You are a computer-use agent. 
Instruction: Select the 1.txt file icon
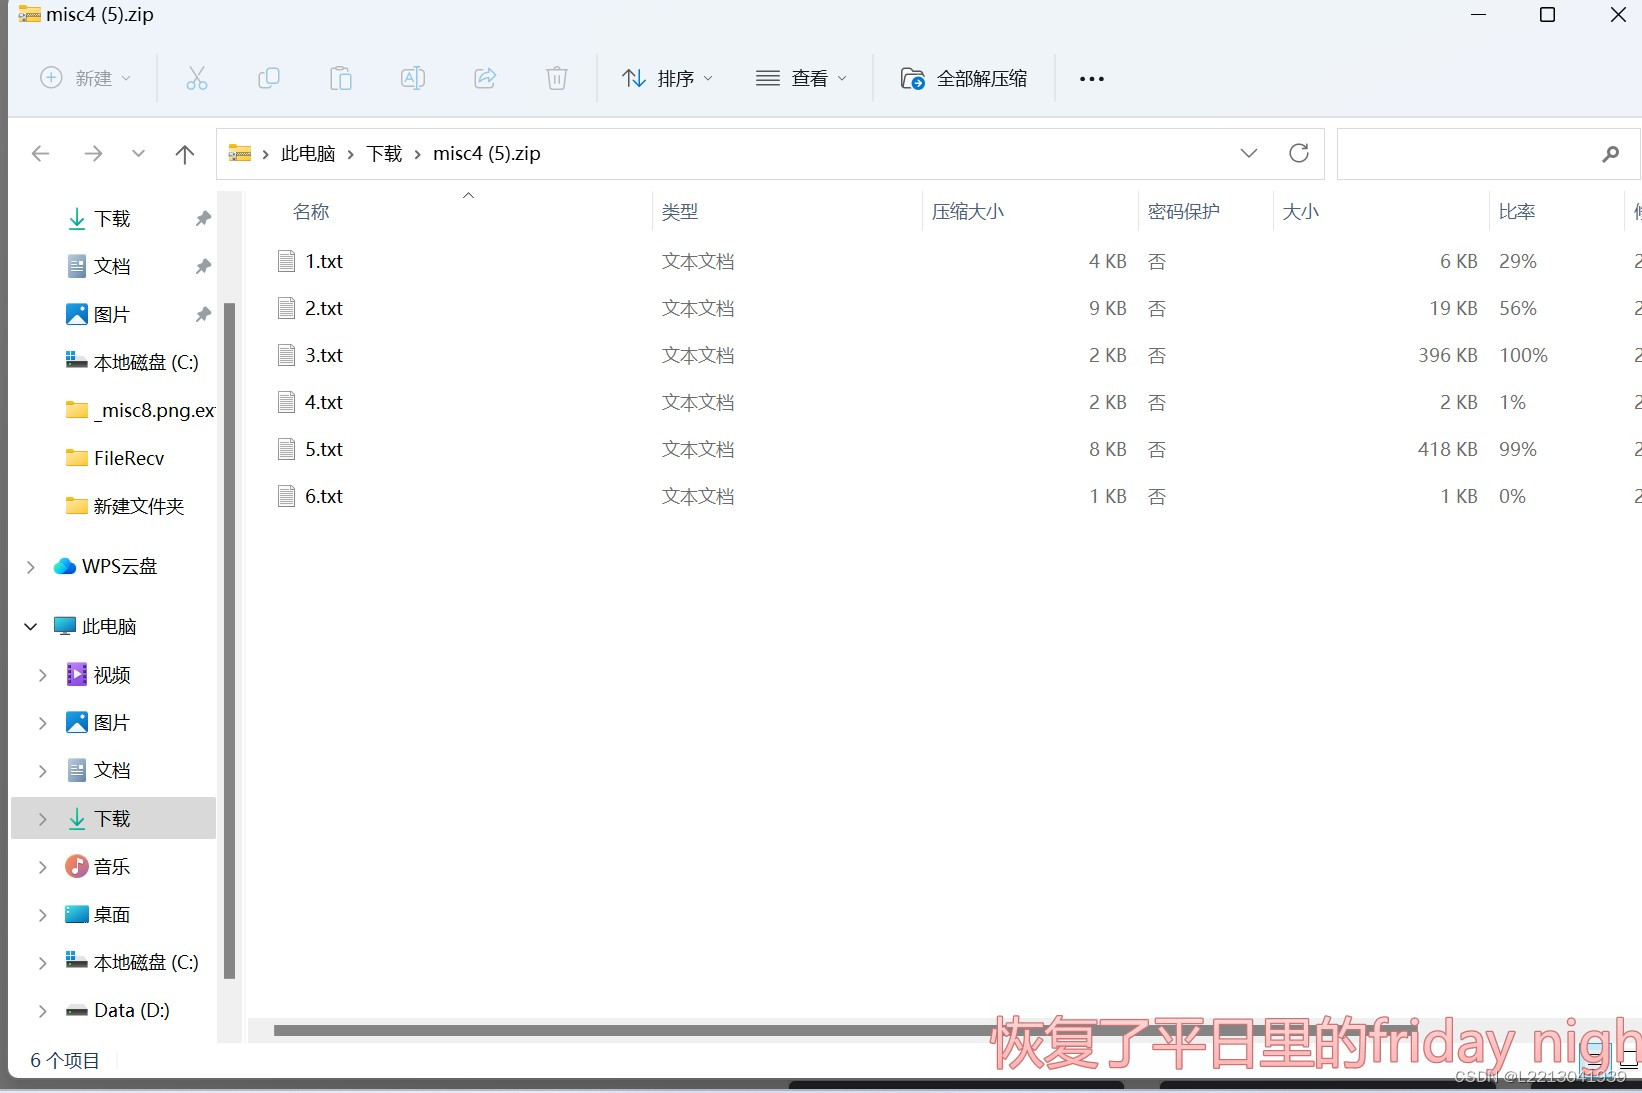[x=287, y=261]
